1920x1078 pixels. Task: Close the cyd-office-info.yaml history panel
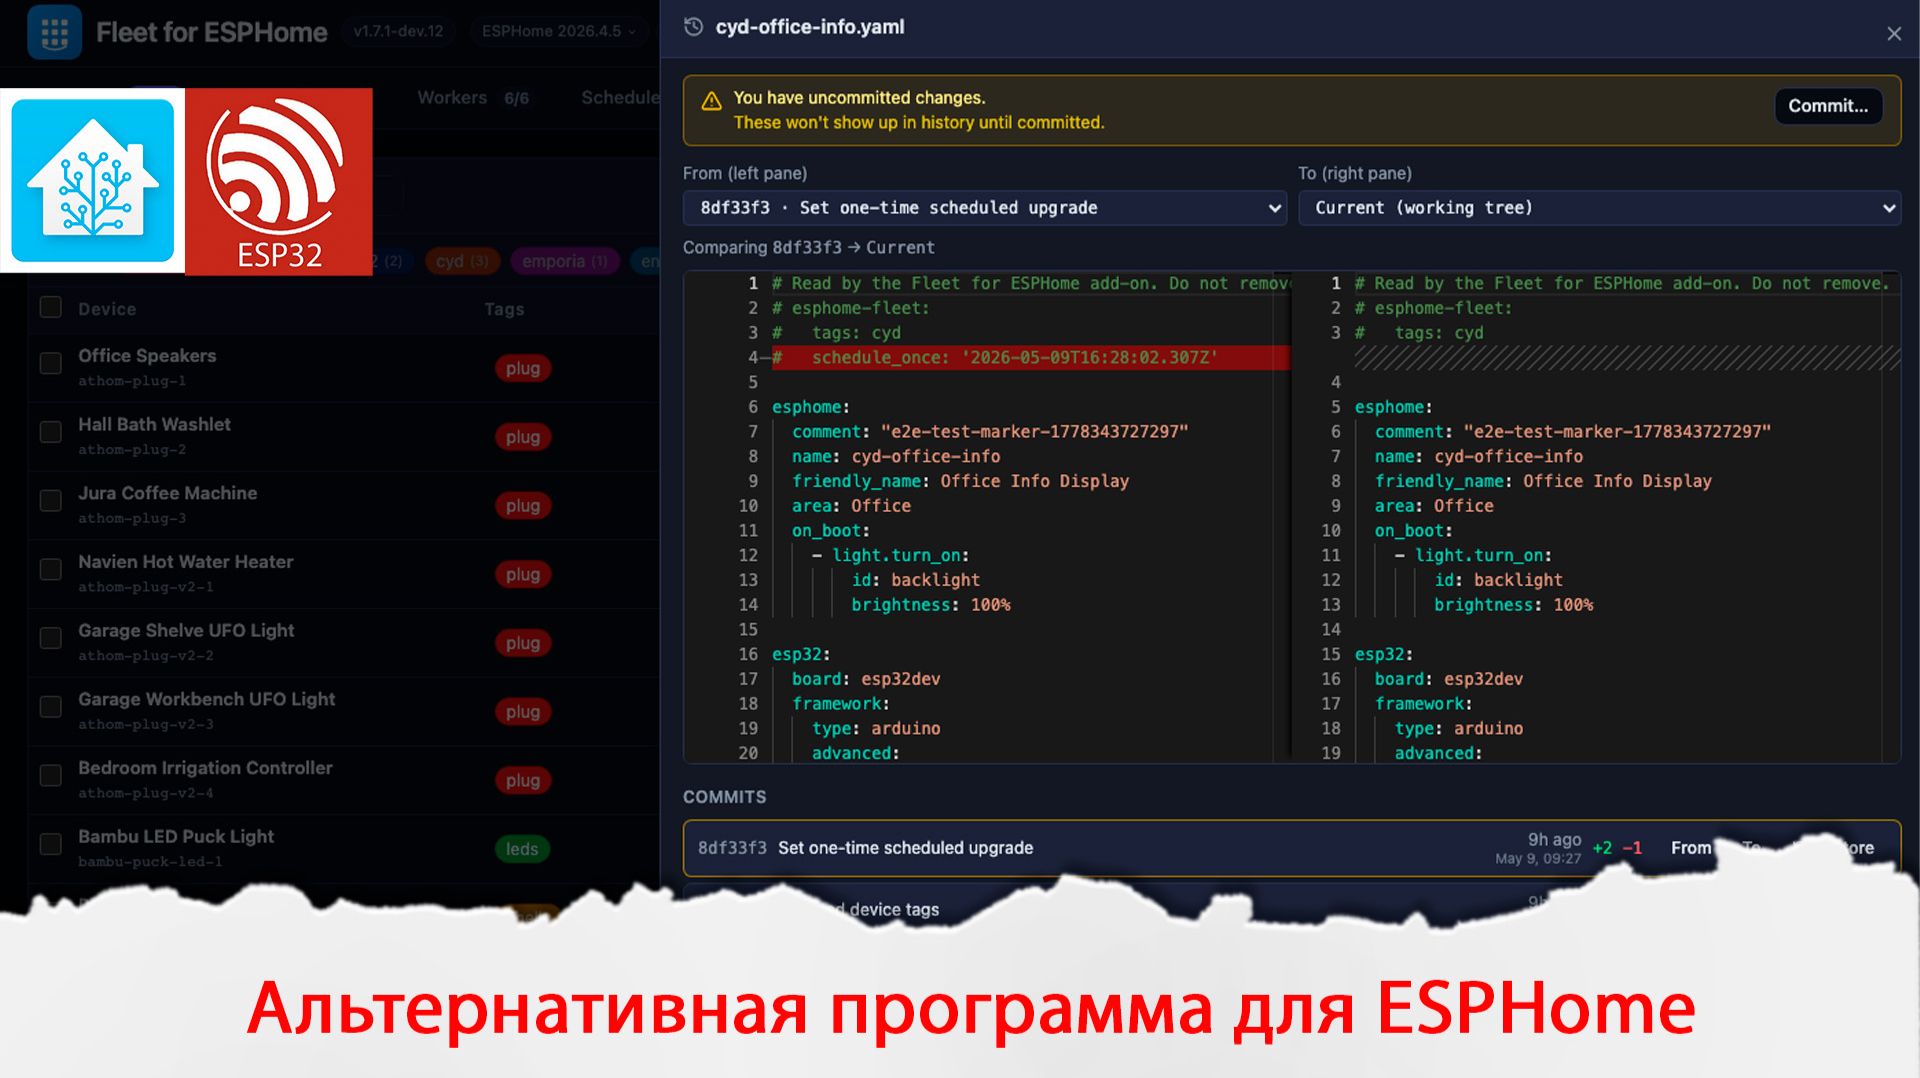click(x=1894, y=34)
